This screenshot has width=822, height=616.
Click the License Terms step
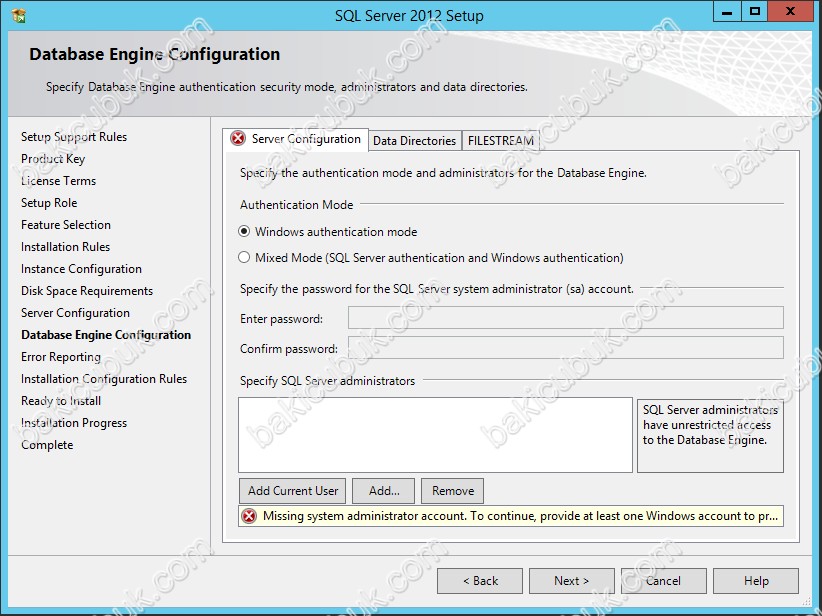click(58, 181)
